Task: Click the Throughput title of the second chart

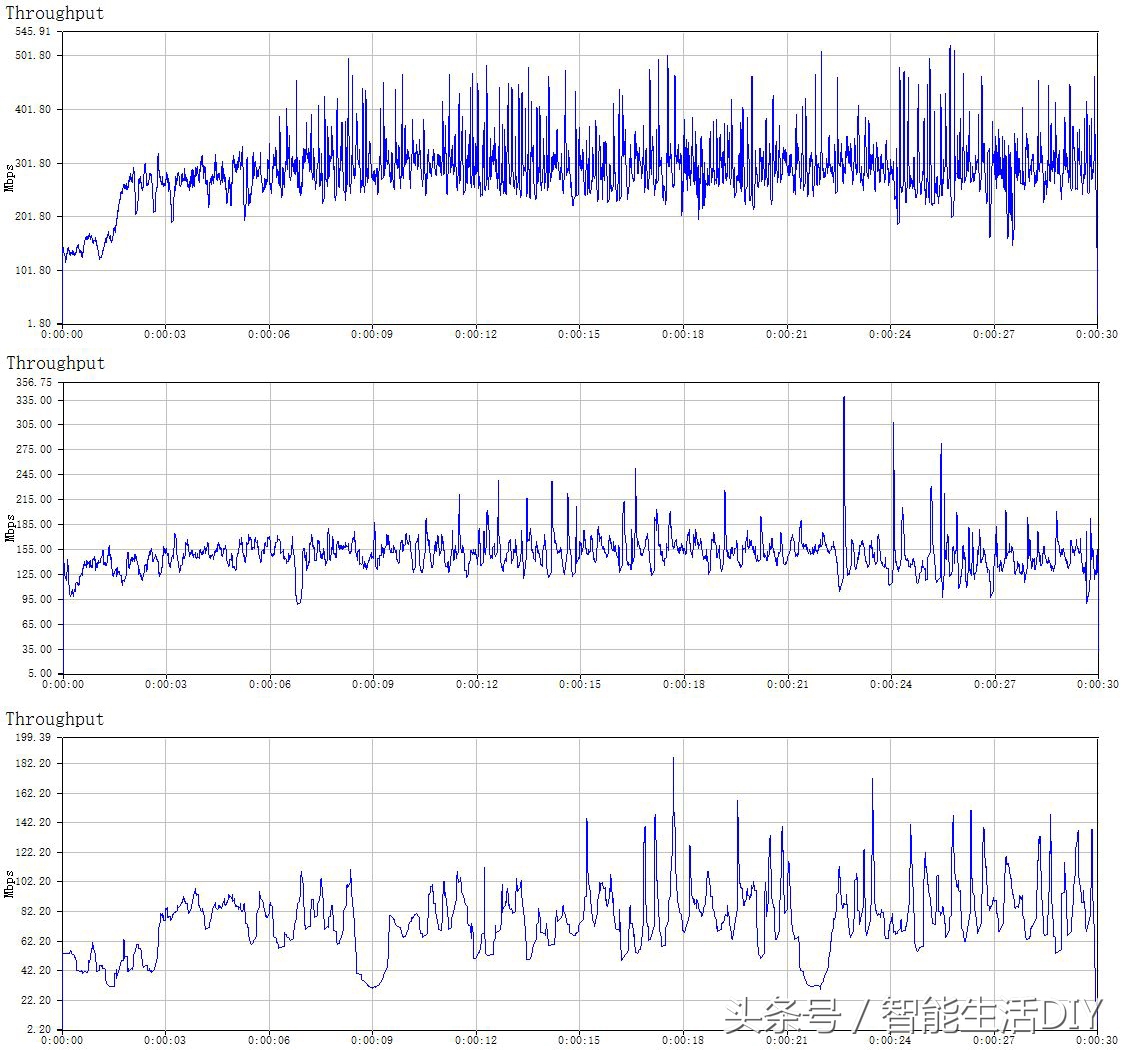Action: [x=55, y=362]
